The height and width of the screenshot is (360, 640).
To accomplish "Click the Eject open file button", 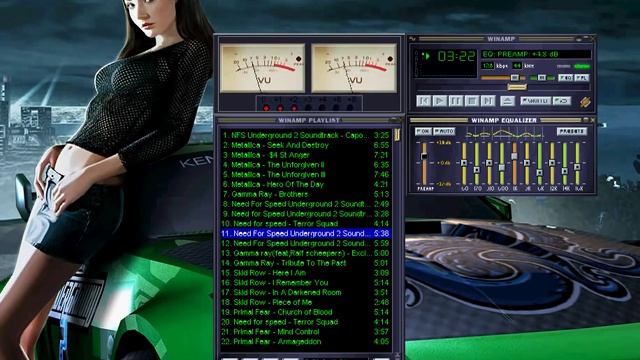I will pyautogui.click(x=507, y=101).
